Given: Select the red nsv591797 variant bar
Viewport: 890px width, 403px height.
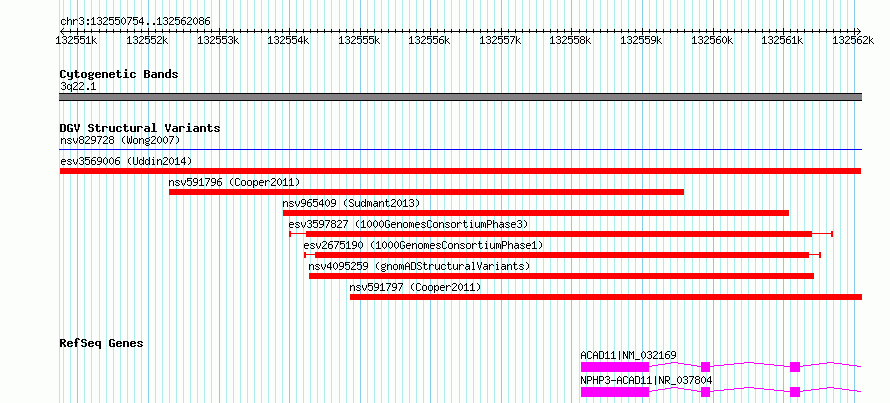Looking at the screenshot, I should coord(606,297).
